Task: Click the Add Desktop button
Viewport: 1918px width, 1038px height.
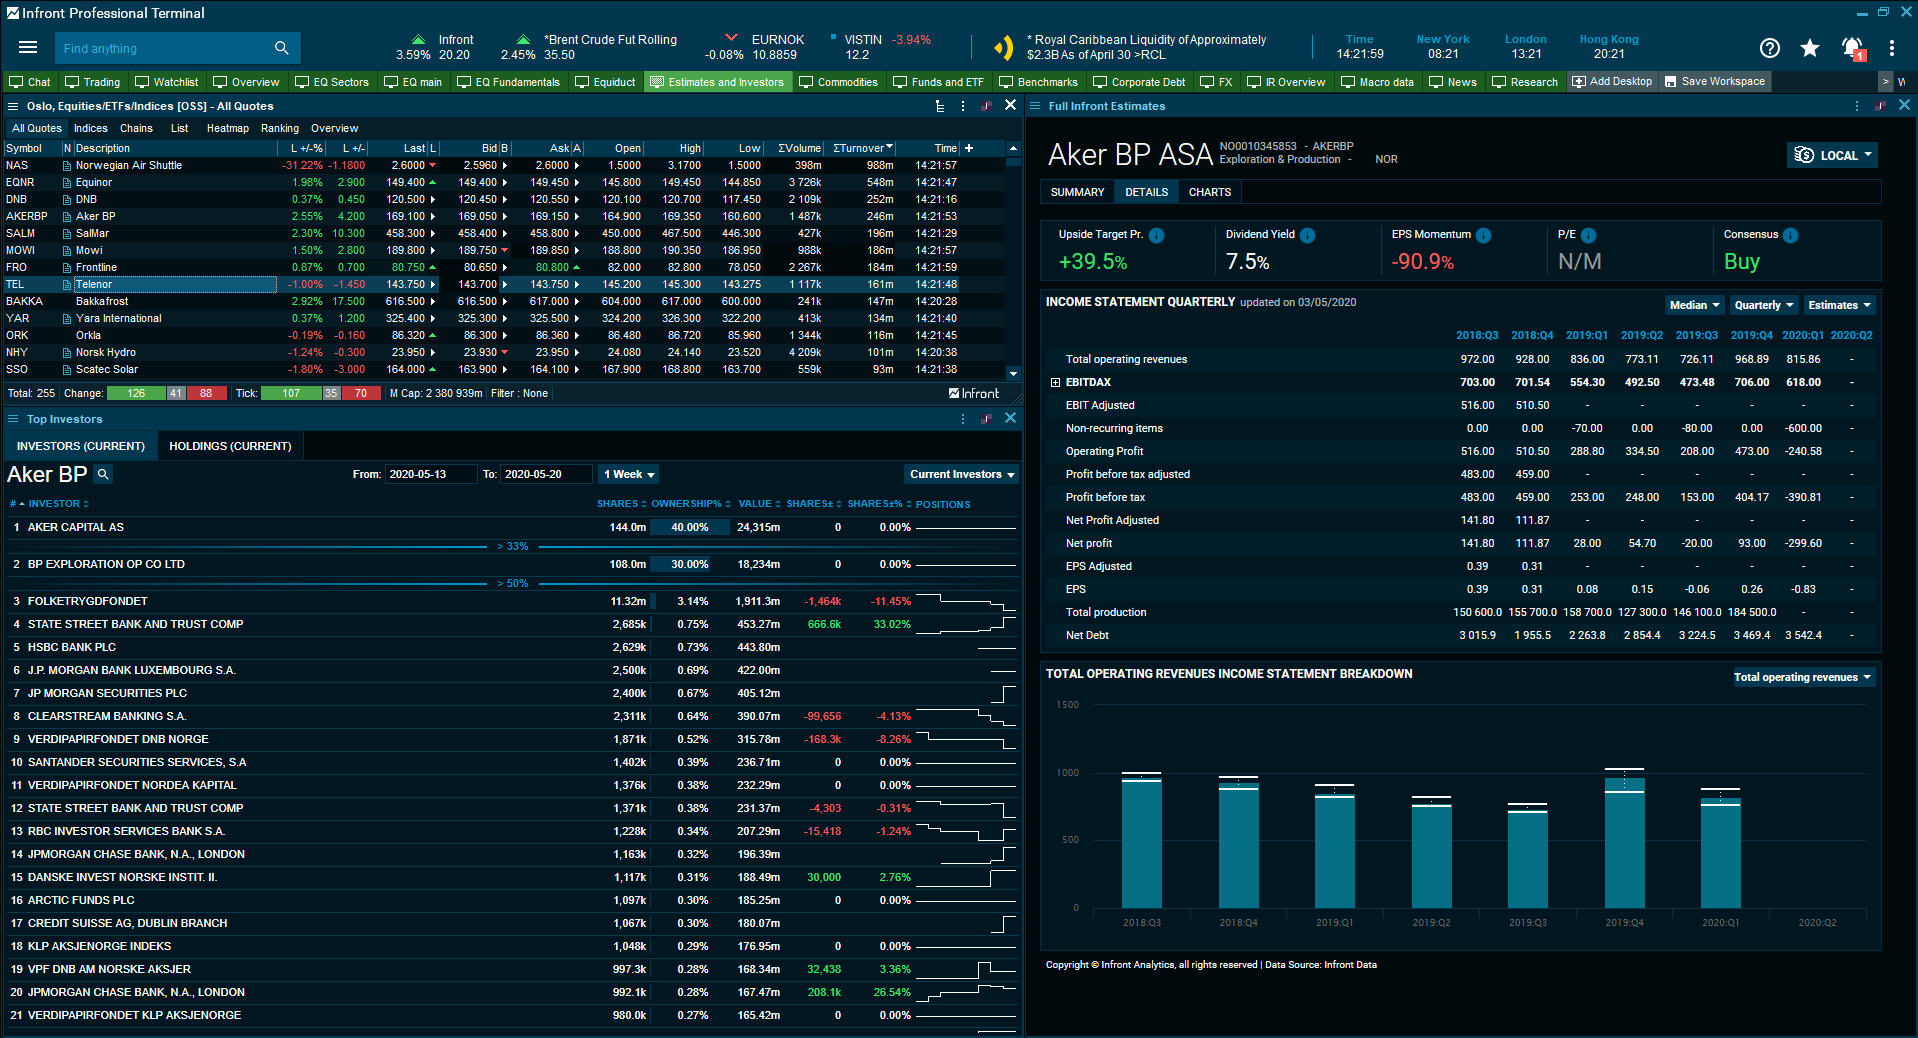Action: click(x=1612, y=82)
